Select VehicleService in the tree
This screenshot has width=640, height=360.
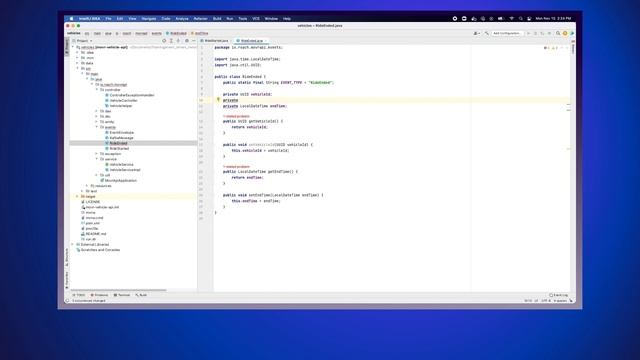(121, 164)
